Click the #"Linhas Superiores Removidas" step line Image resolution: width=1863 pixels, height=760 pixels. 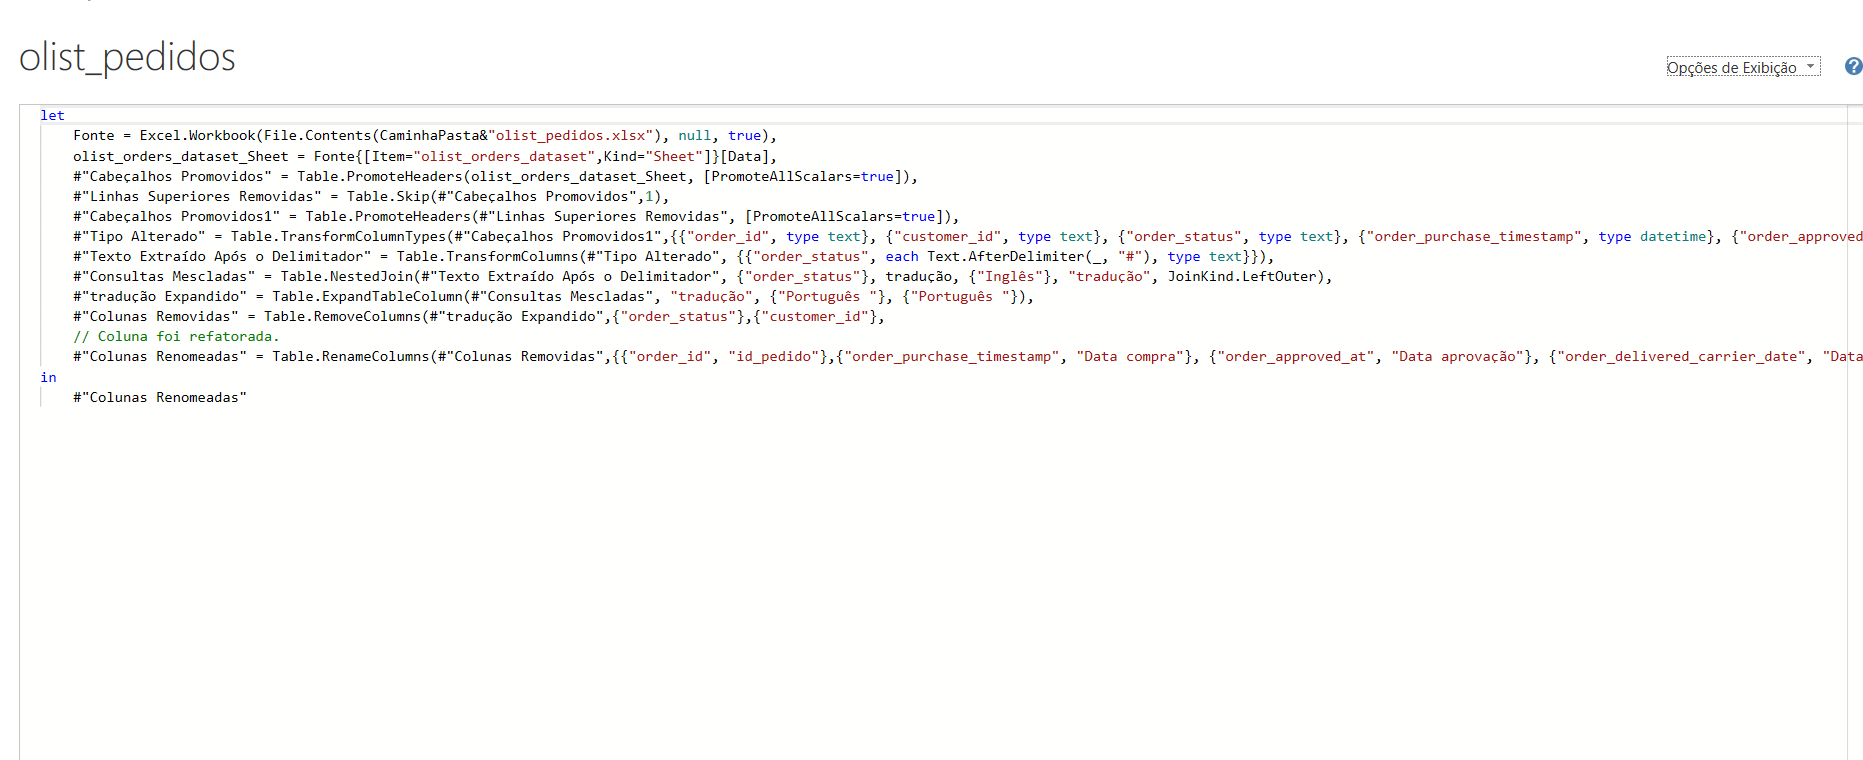pos(371,196)
